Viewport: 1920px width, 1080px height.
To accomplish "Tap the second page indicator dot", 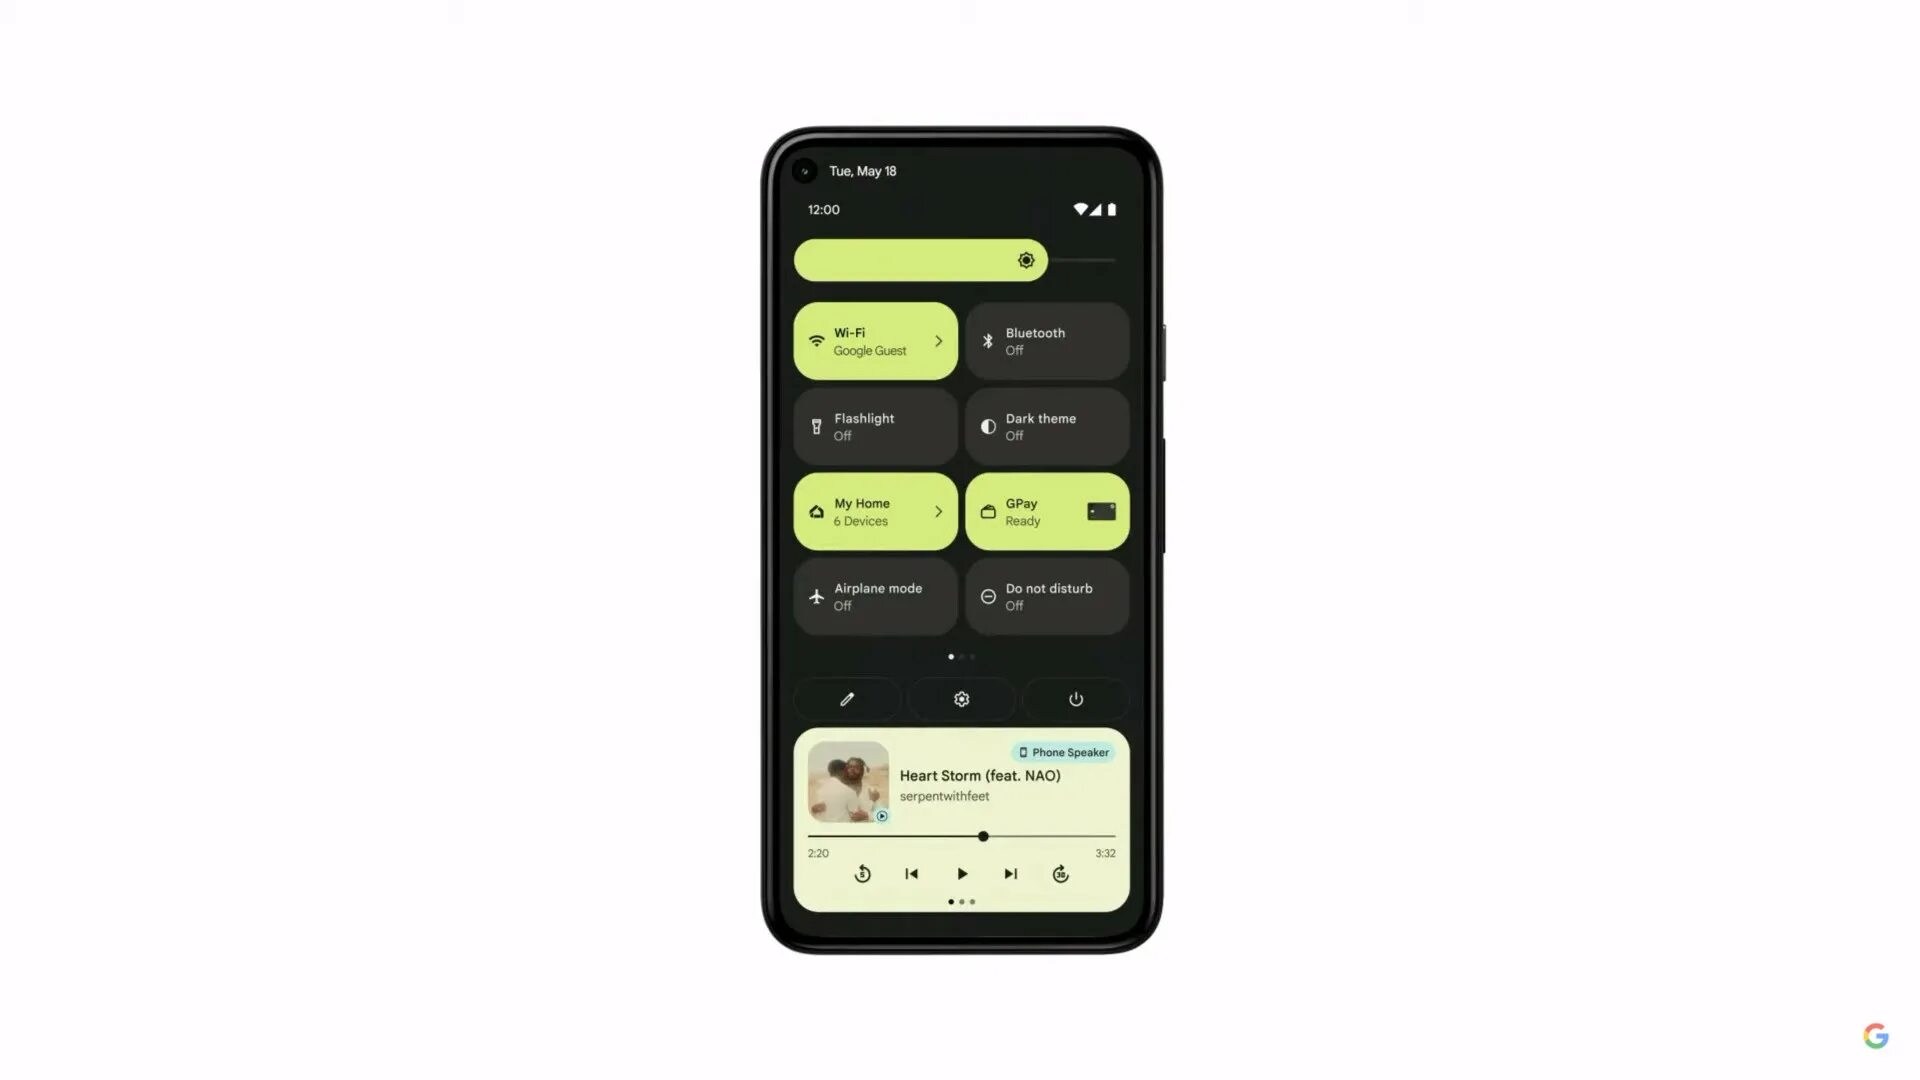I will 961,655.
